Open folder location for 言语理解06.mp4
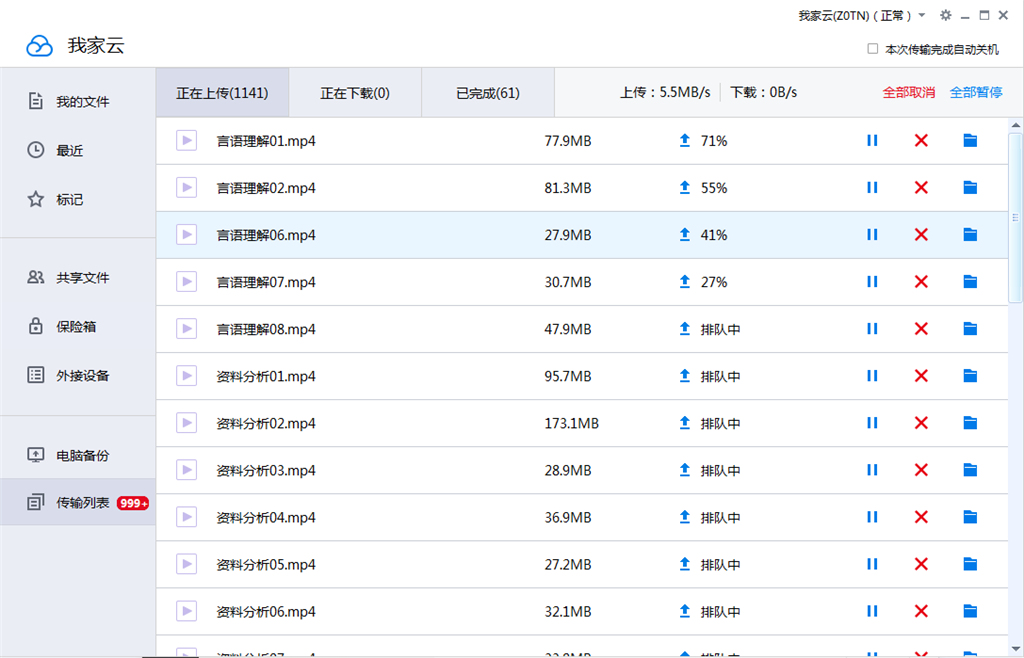 pos(969,235)
